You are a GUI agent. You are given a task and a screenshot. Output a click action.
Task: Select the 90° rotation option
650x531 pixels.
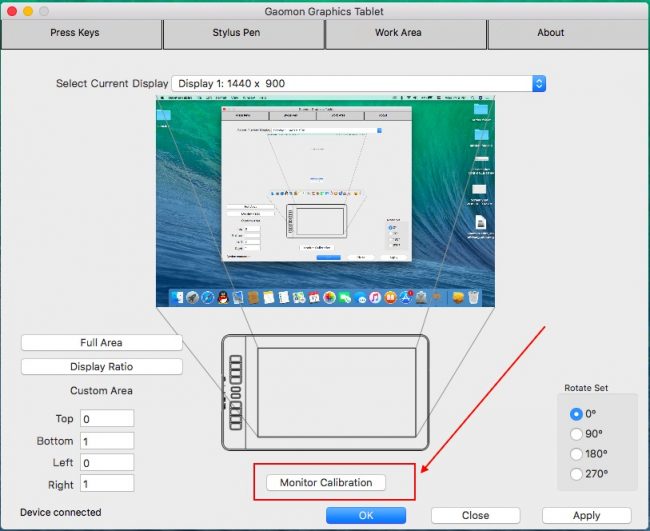576,434
